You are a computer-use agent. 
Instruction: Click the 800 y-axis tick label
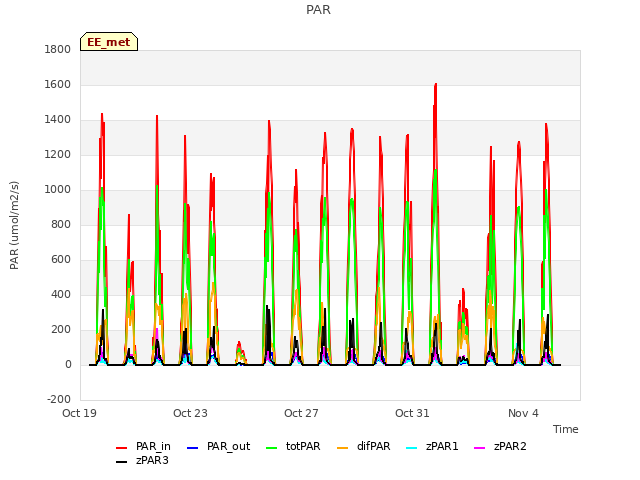(x=61, y=225)
